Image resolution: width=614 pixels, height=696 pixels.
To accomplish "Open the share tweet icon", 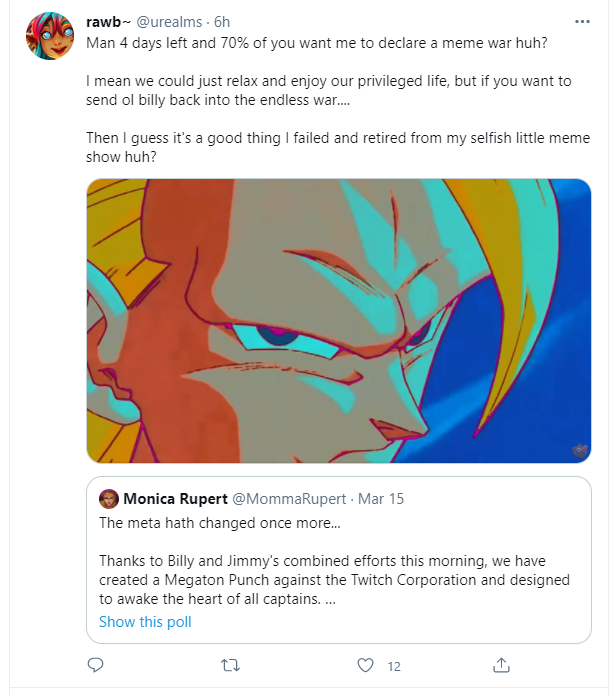I will tap(501, 665).
